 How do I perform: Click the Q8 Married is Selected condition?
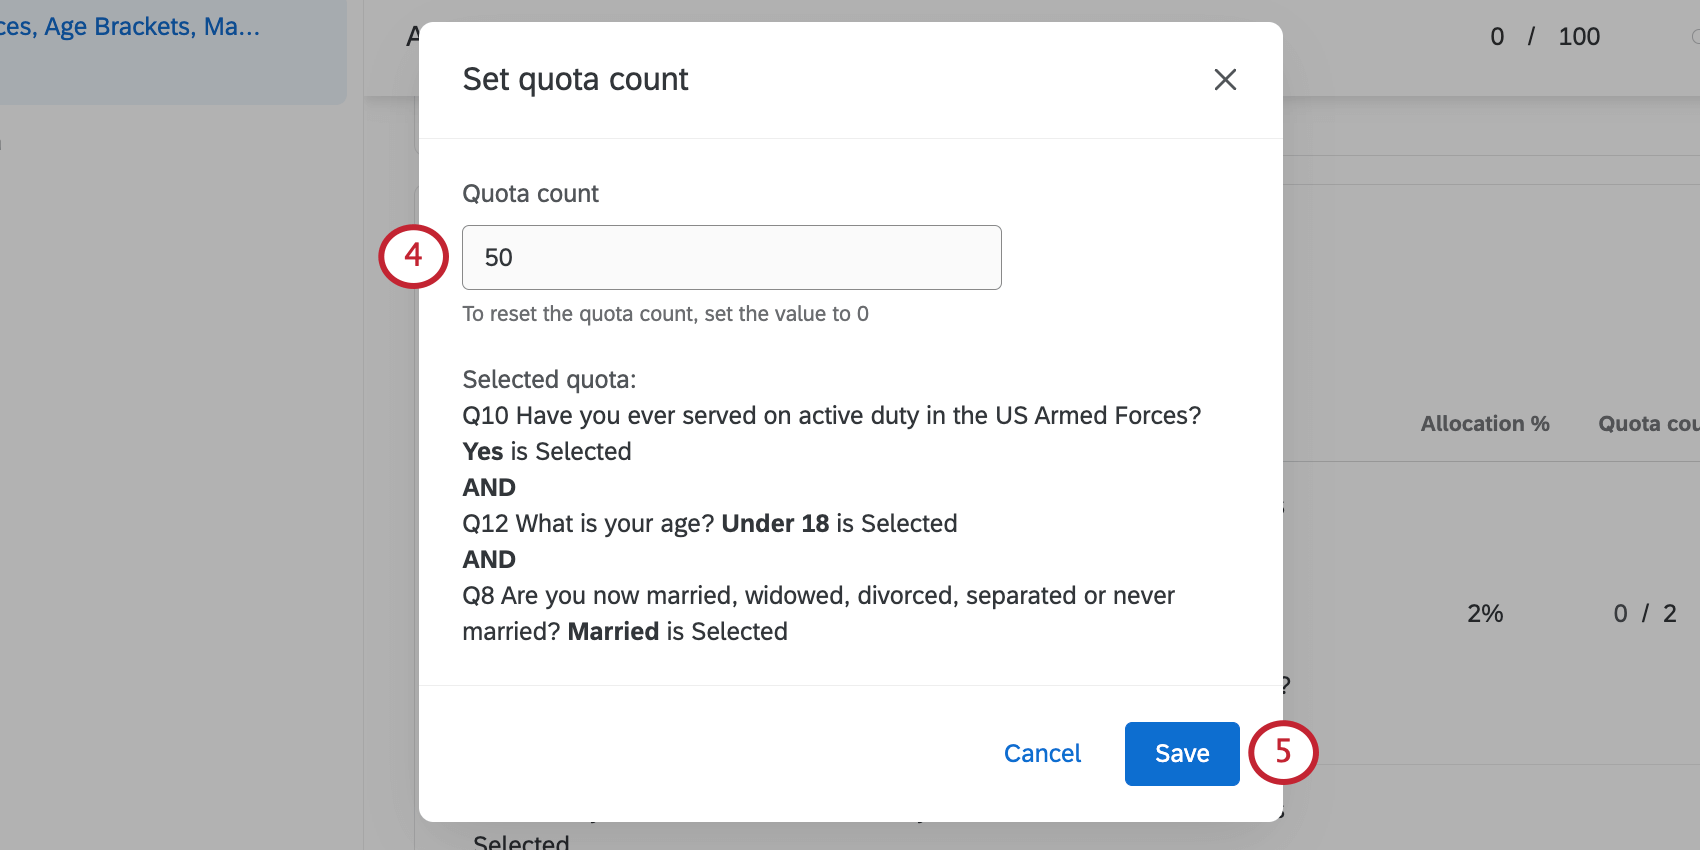coord(818,613)
